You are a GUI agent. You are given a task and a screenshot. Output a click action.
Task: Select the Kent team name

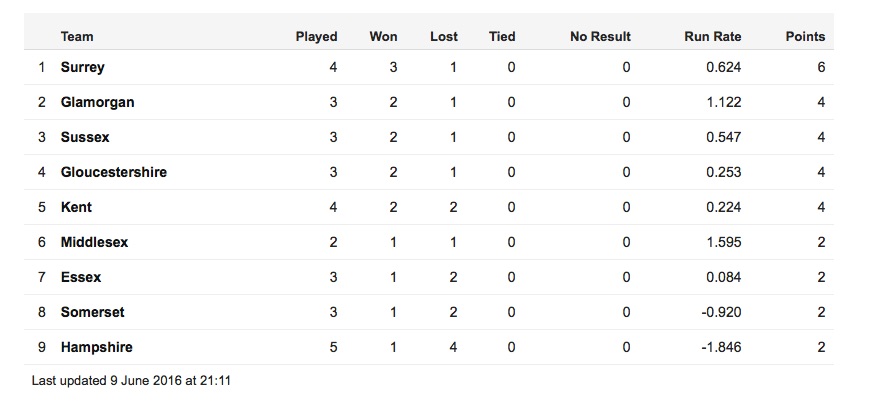pos(76,207)
